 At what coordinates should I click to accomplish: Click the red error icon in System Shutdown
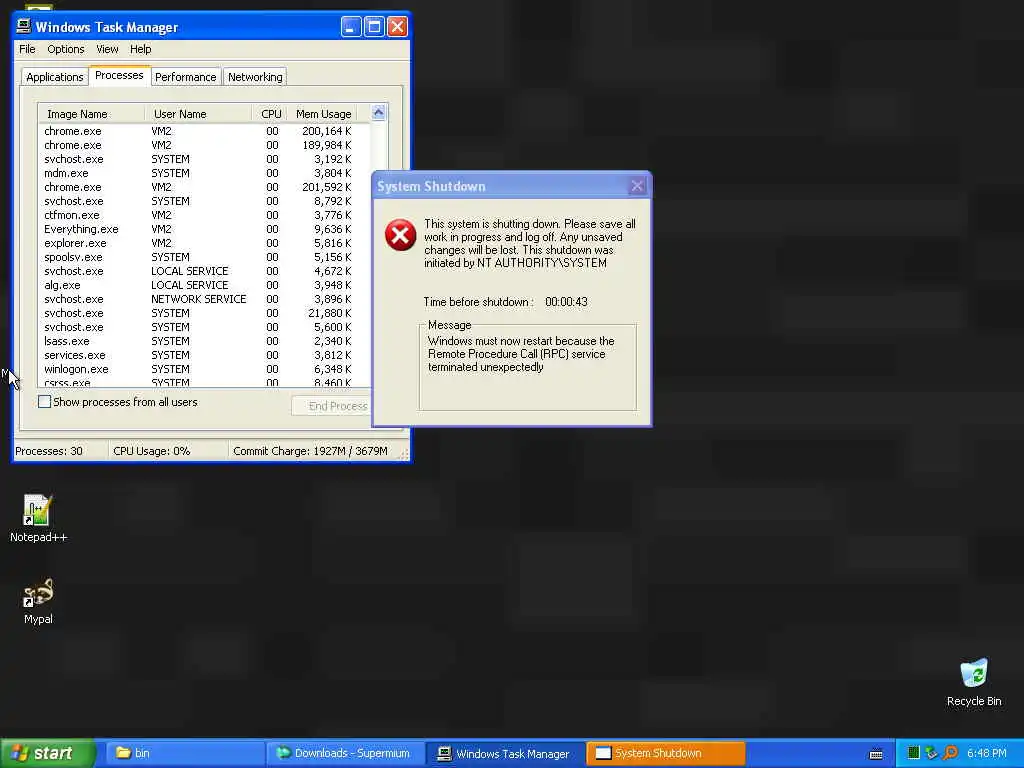pos(400,235)
